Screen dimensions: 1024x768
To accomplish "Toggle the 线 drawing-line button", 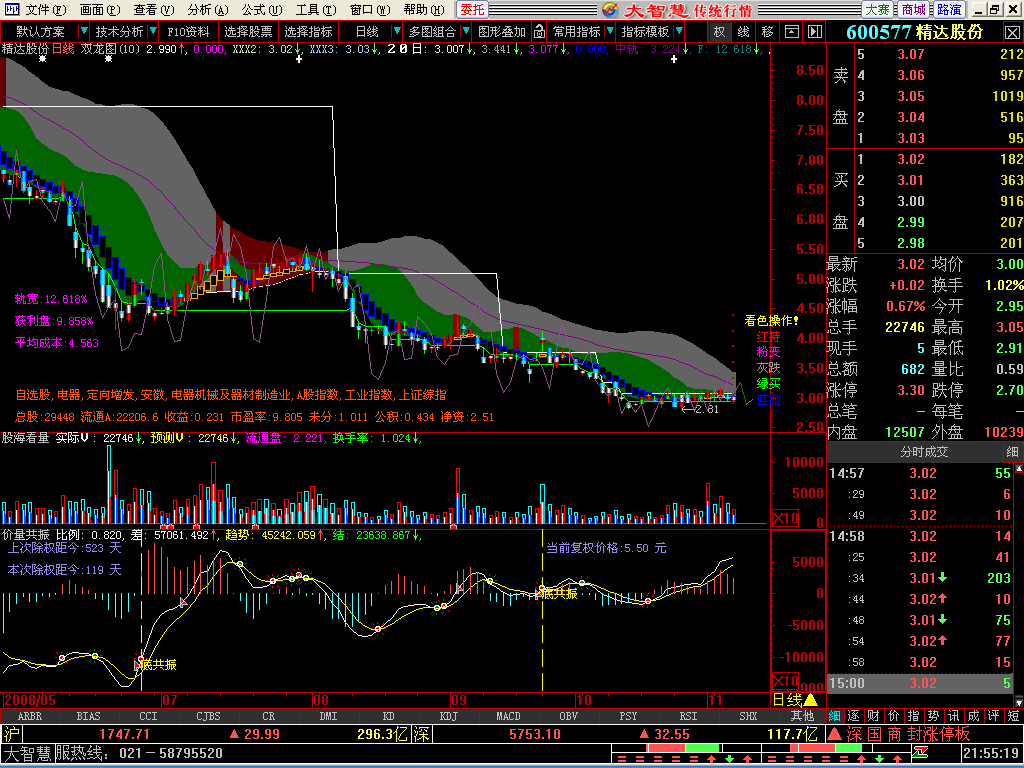I will pos(743,31).
